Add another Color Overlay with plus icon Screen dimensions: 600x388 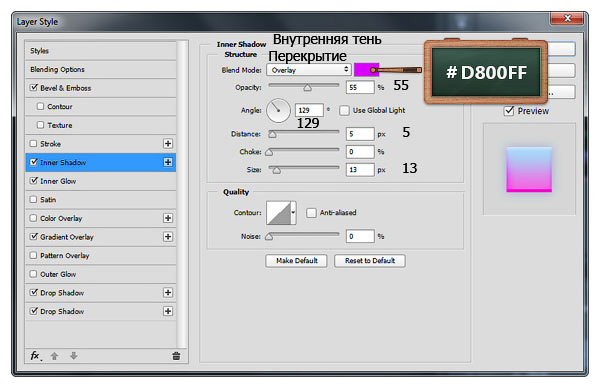pyautogui.click(x=168, y=218)
